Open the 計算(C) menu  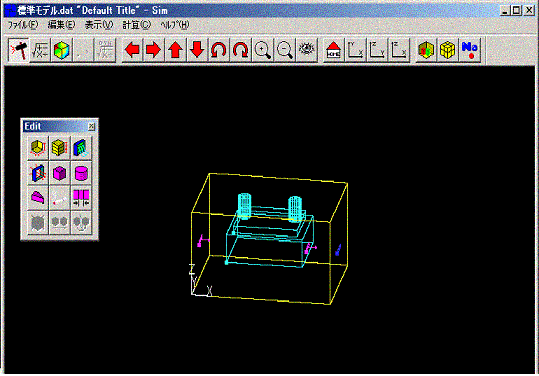pyautogui.click(x=136, y=25)
